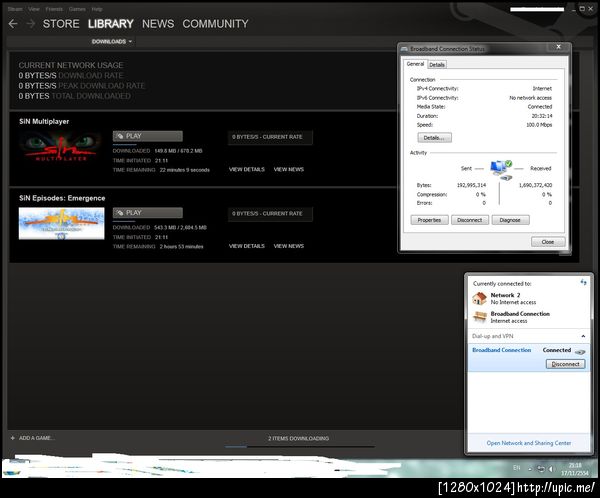The image size is (600, 498).
Task: Open VIEW NEWS for SiN Episodes: Emergence
Action: pyautogui.click(x=289, y=246)
